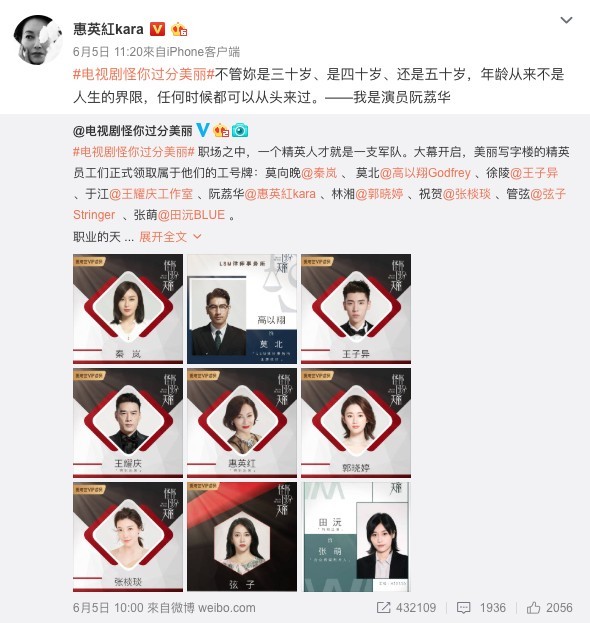Open the @高以翔Godfrey mention link

click(x=425, y=173)
